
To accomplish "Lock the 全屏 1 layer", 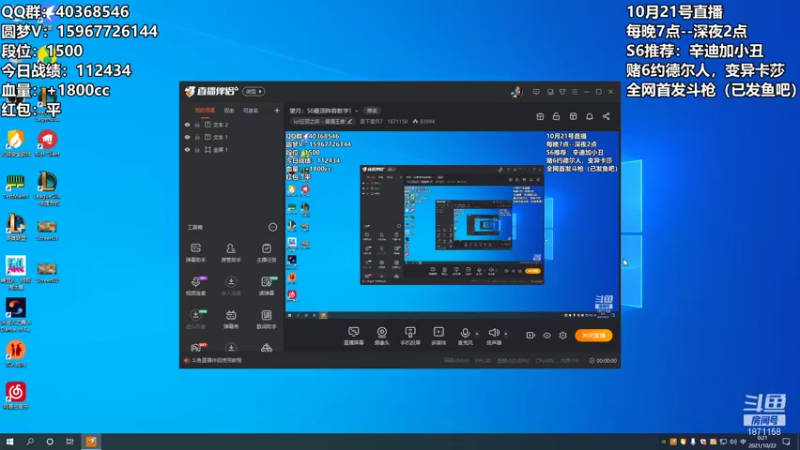I will [197, 149].
